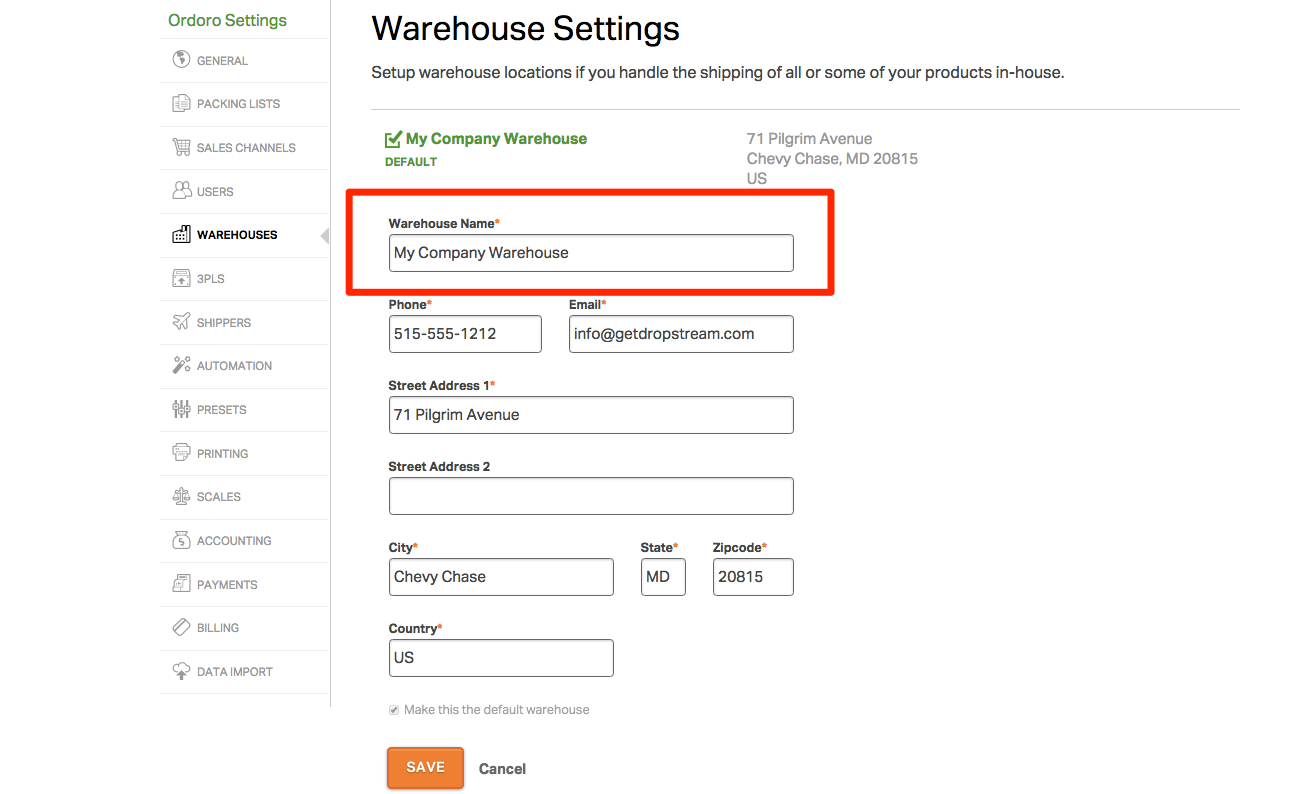Click the Chevy Chase, MD 20815 summary text
1302x794 pixels.
tap(832, 159)
